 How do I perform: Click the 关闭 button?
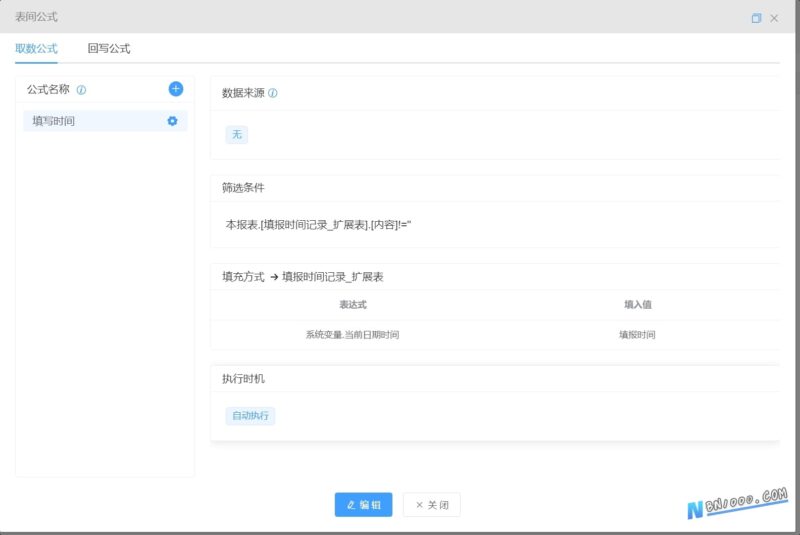[x=432, y=504]
